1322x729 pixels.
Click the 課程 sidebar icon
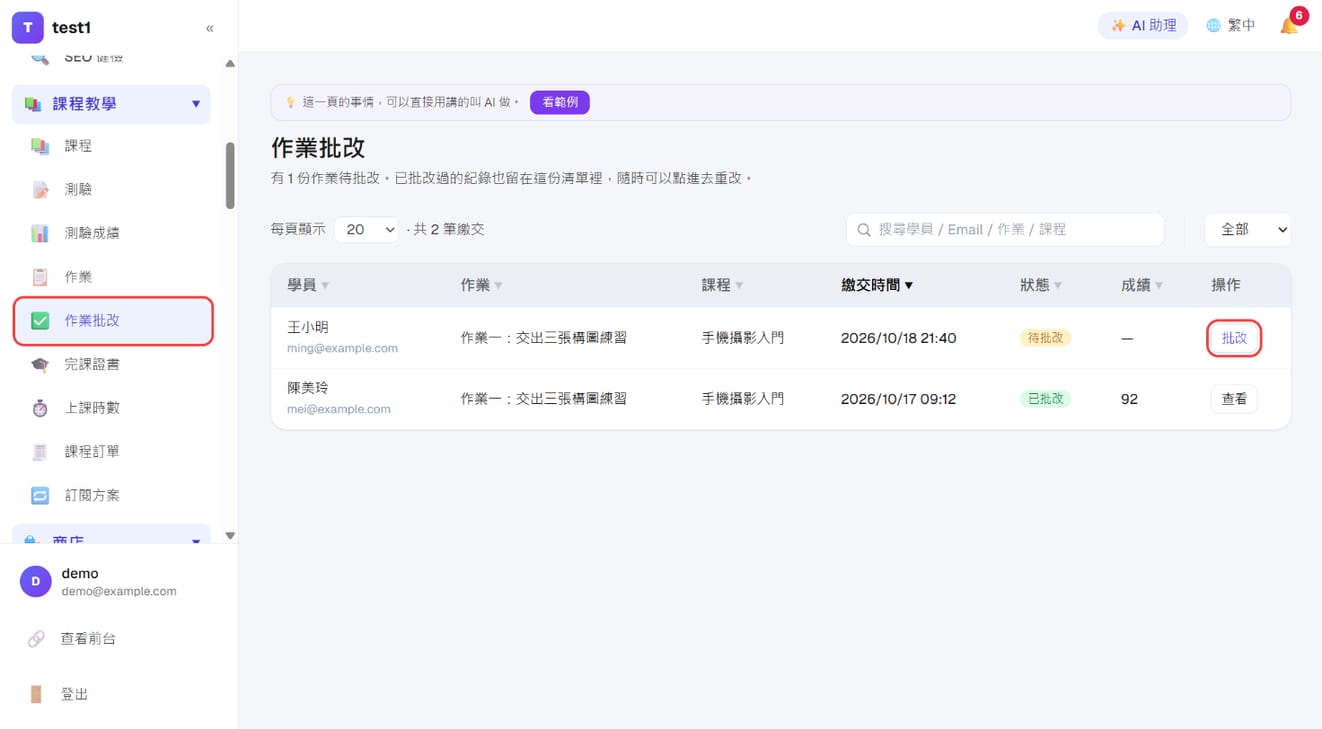[x=40, y=146]
